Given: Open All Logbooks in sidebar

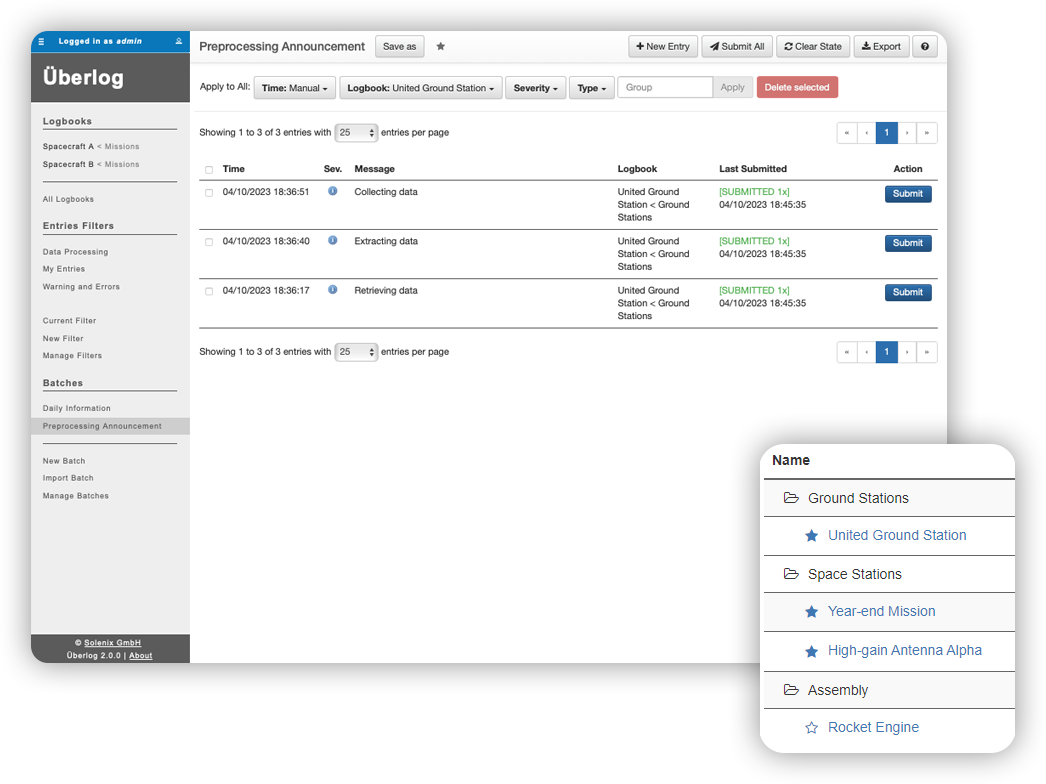Looking at the screenshot, I should (68, 200).
